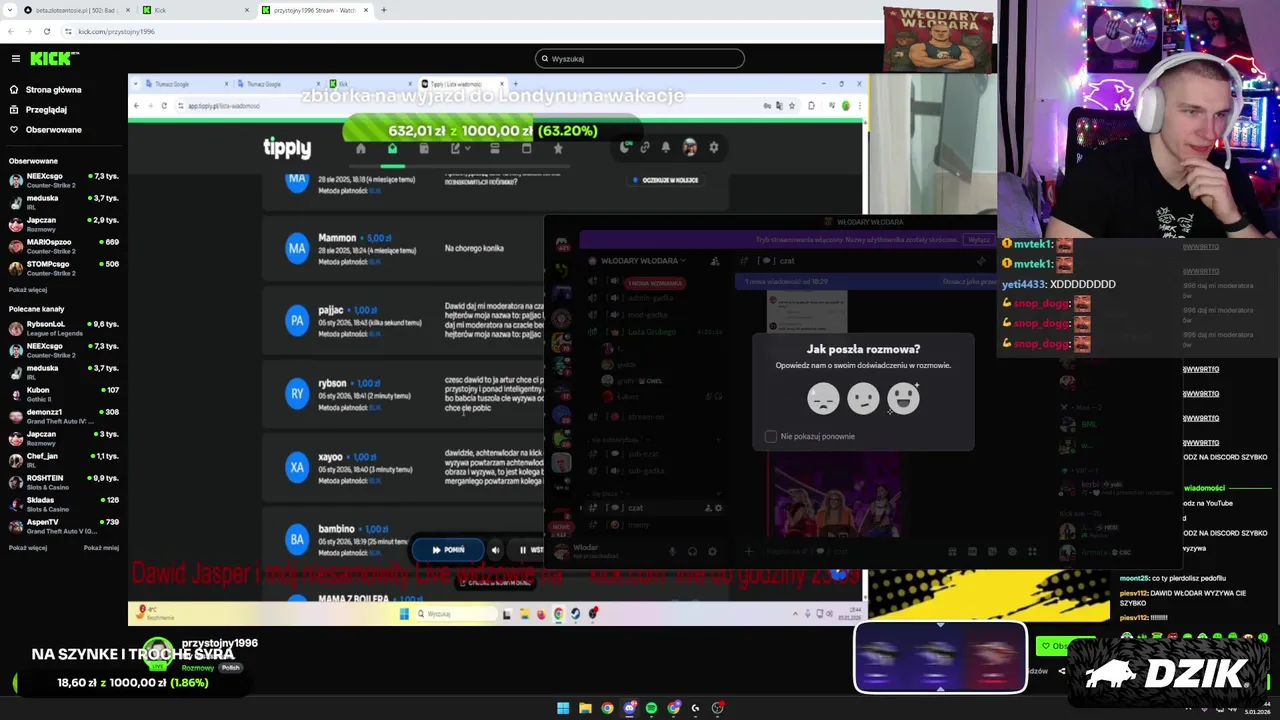
Task: Open czat channel settings gear
Action: click(x=718, y=508)
